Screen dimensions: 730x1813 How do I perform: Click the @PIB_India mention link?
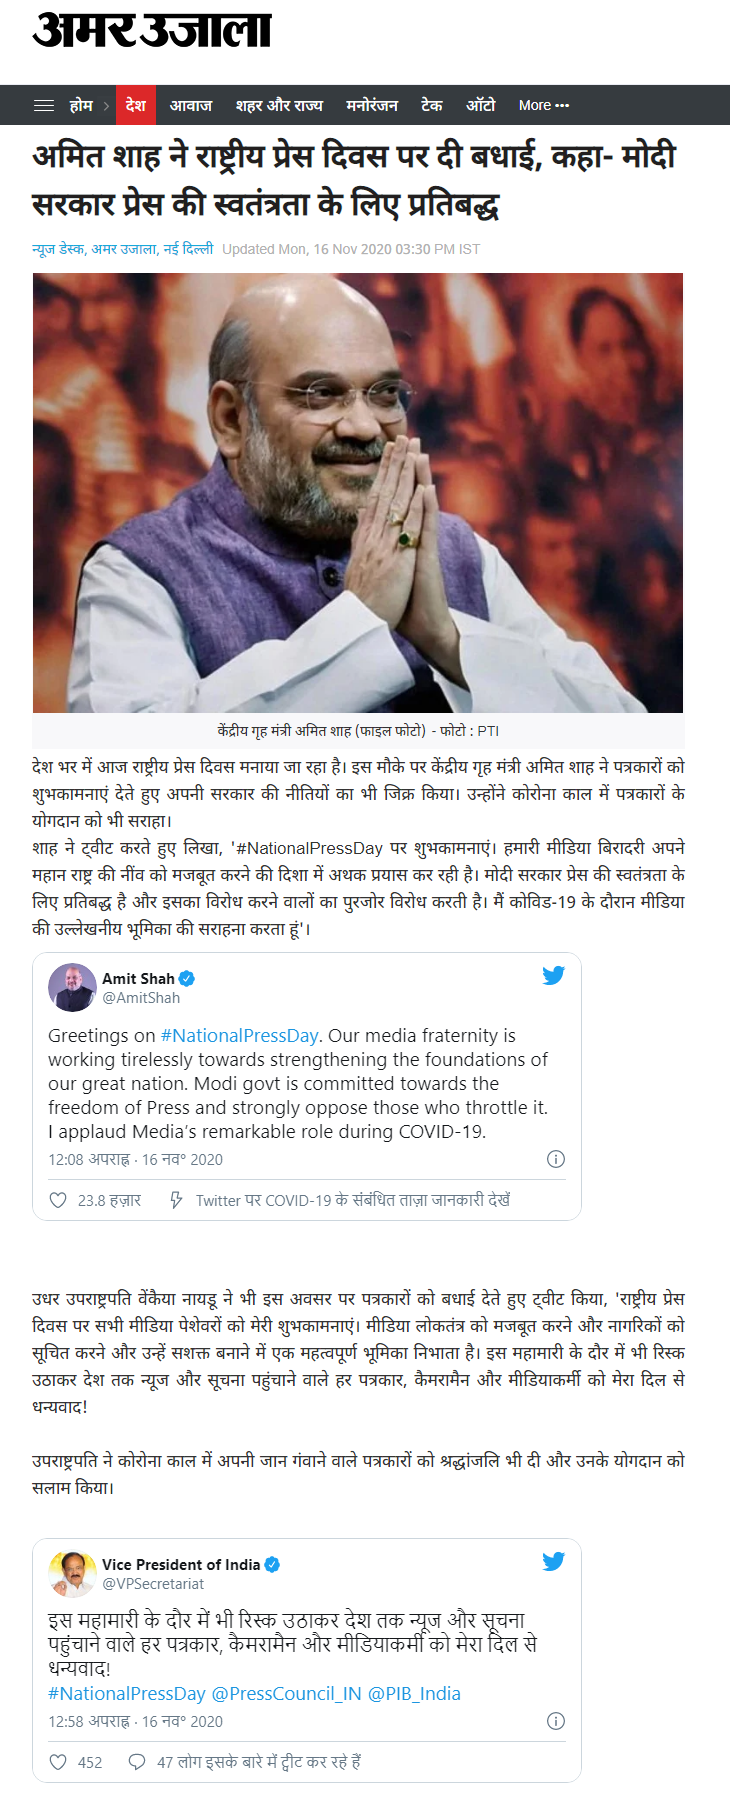414,1694
